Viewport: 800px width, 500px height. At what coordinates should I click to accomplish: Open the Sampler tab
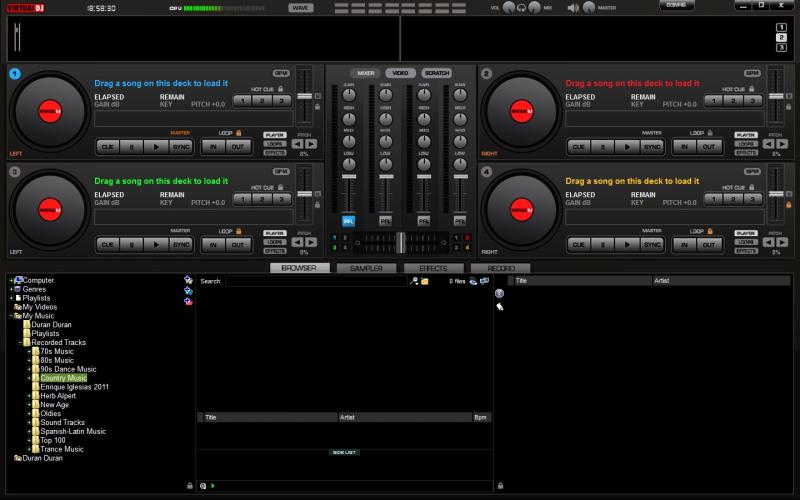(366, 268)
